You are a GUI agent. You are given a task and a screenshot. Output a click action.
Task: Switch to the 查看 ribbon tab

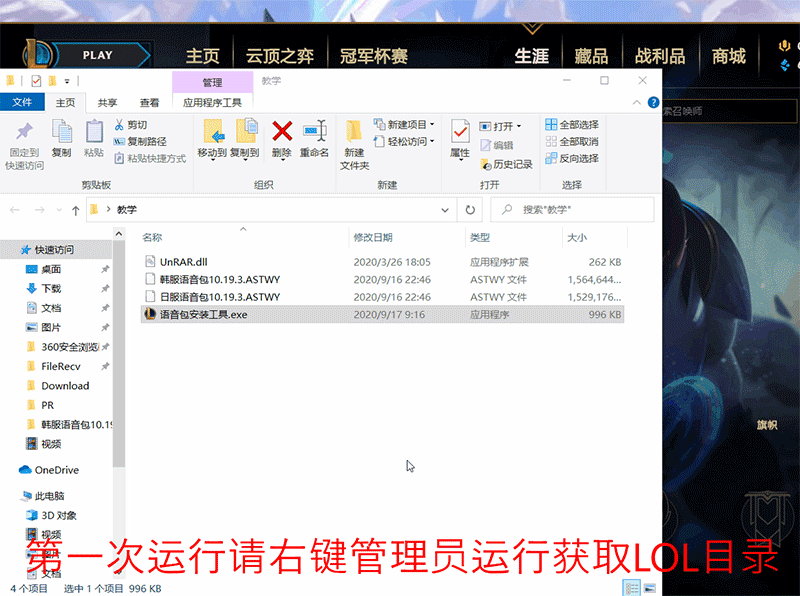149,103
